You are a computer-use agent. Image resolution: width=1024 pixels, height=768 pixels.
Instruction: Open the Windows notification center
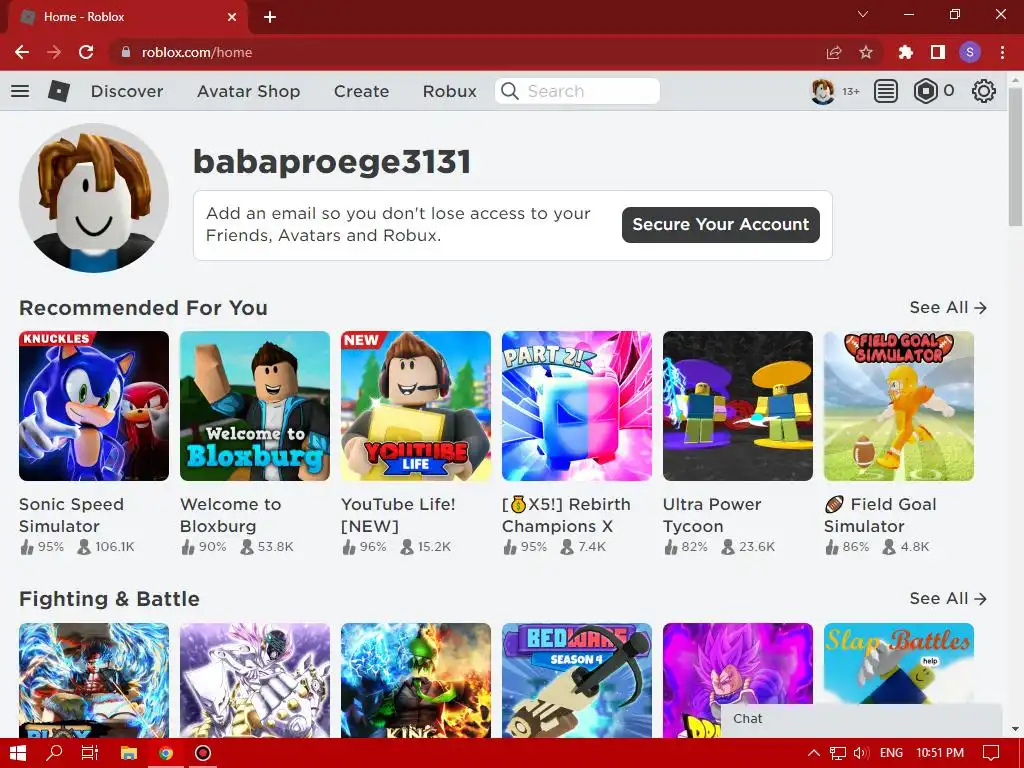(x=991, y=753)
